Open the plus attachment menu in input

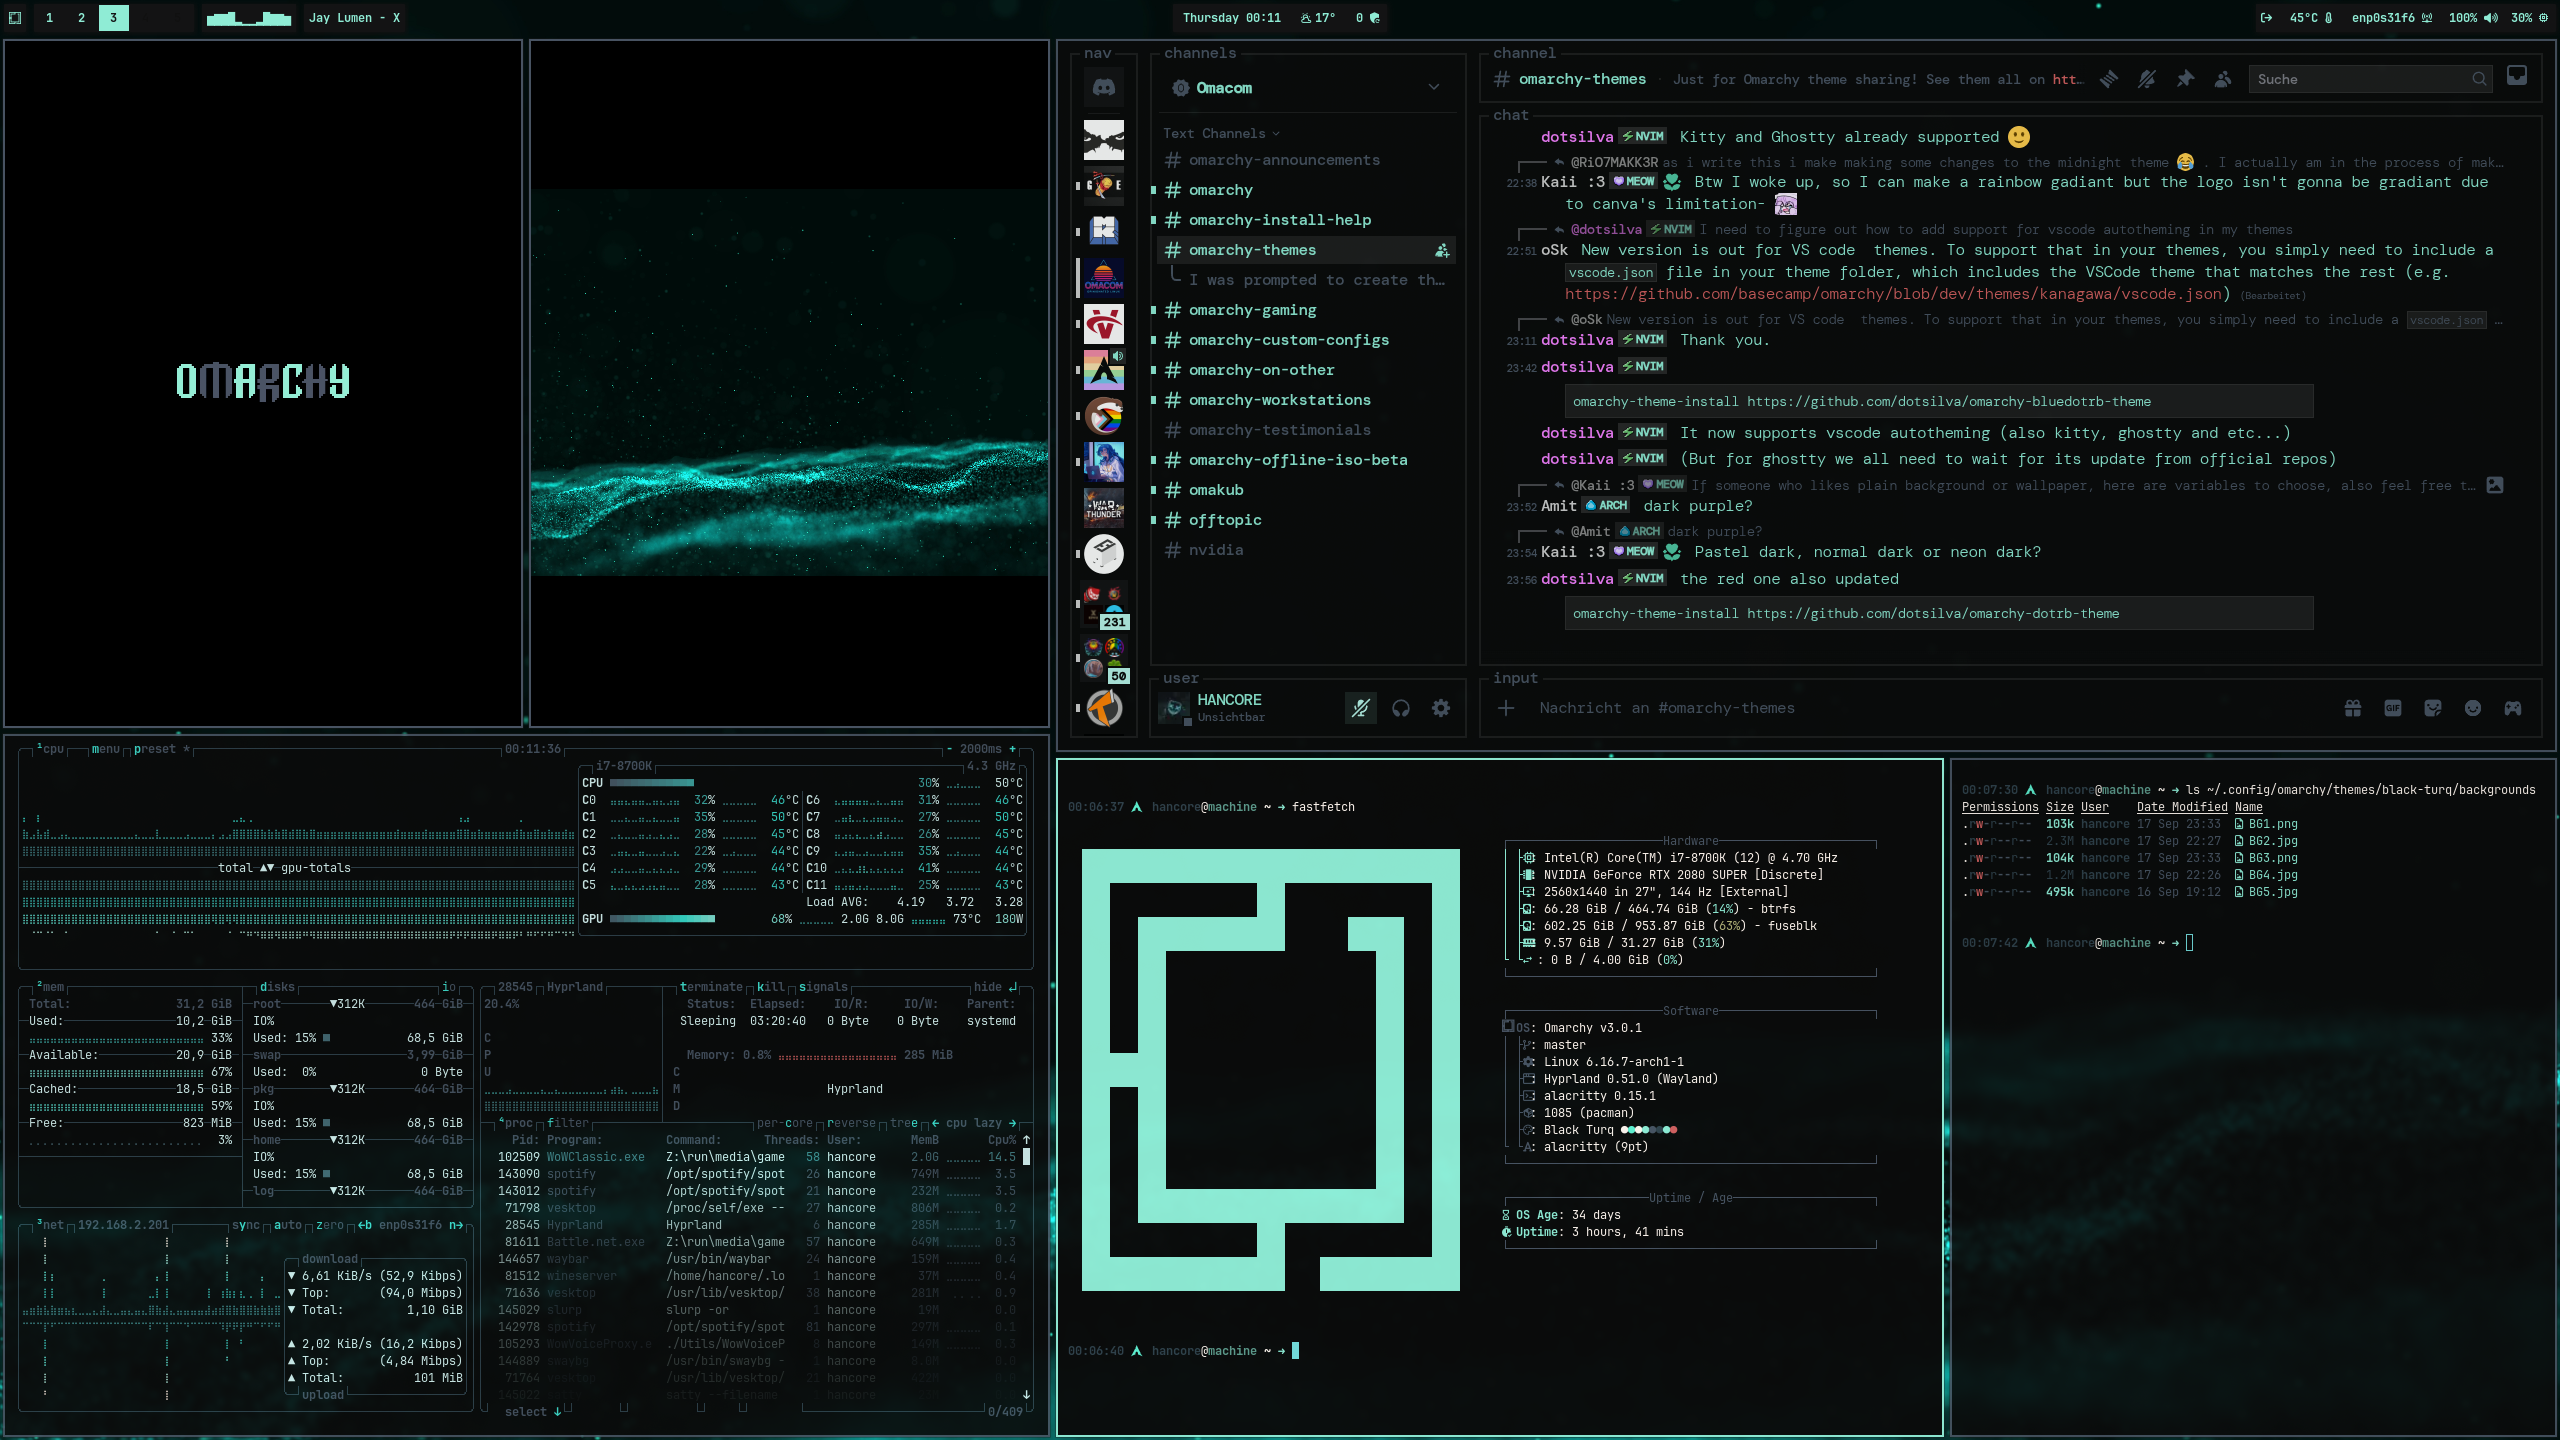(x=1506, y=708)
